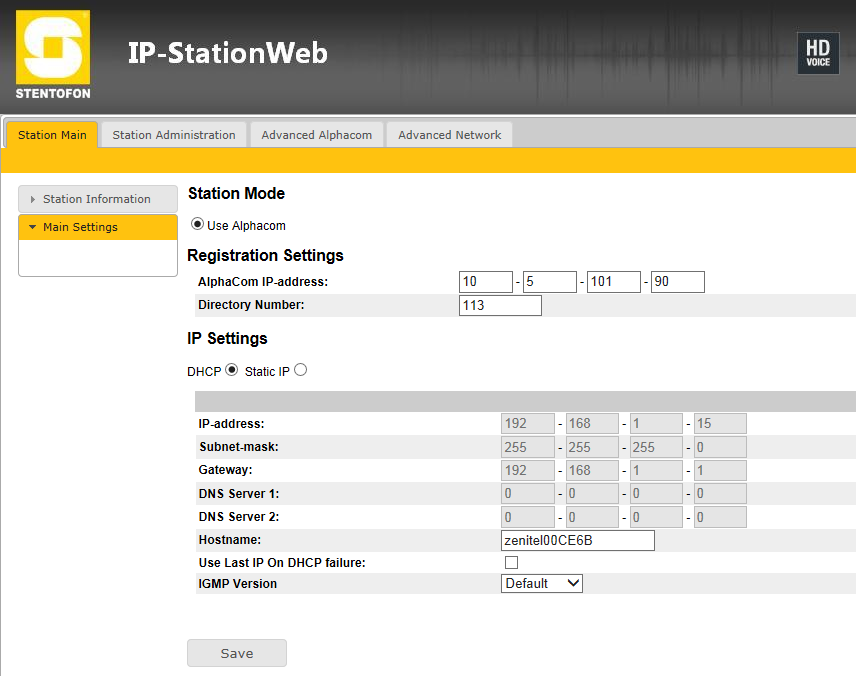Image resolution: width=856 pixels, height=676 pixels.
Task: Click the Directory Number input field
Action: (x=500, y=305)
